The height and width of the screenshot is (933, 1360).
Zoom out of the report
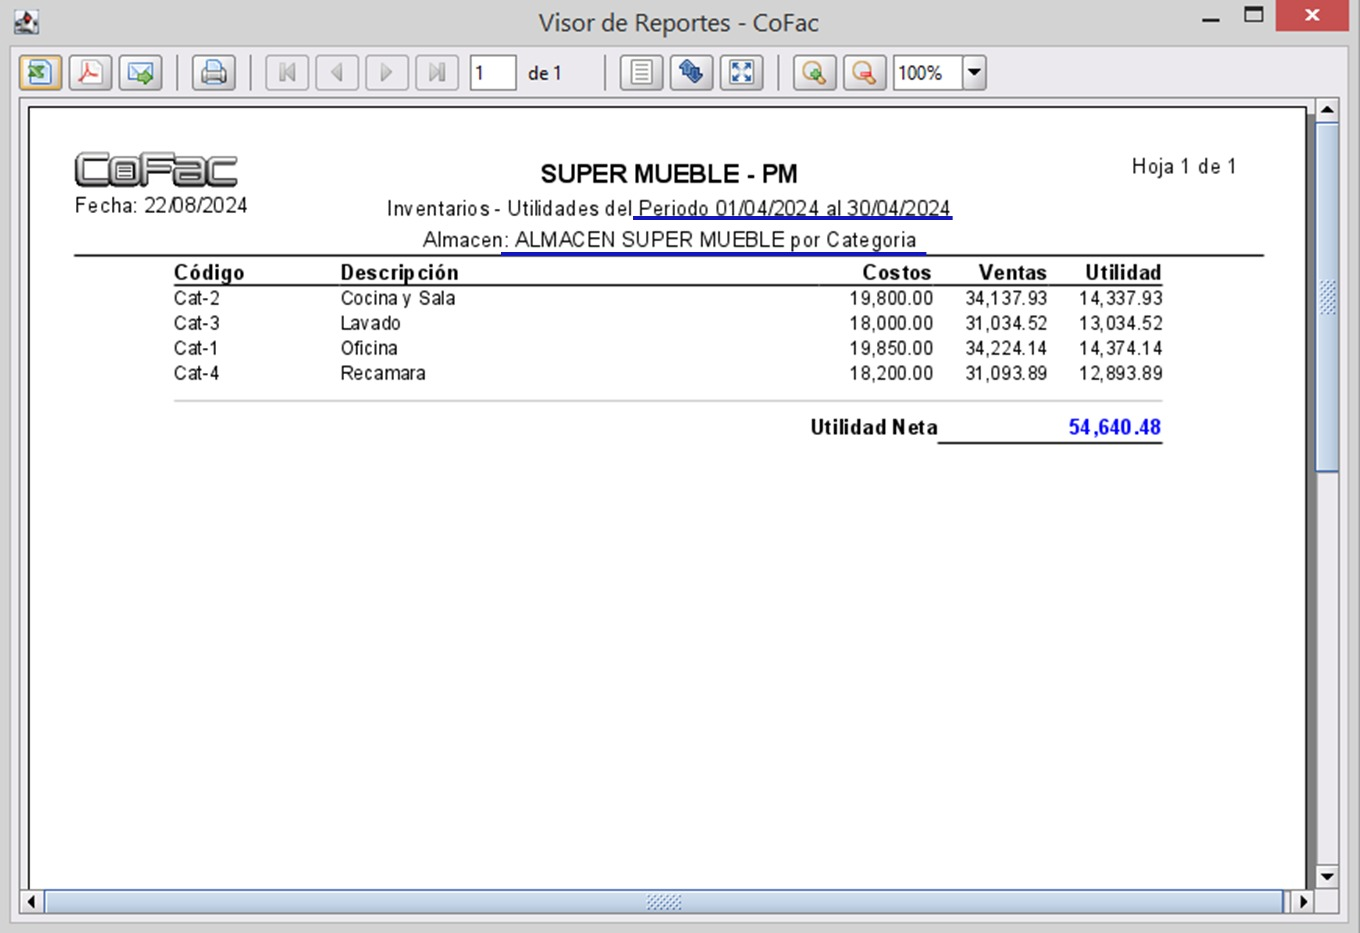[x=865, y=73]
